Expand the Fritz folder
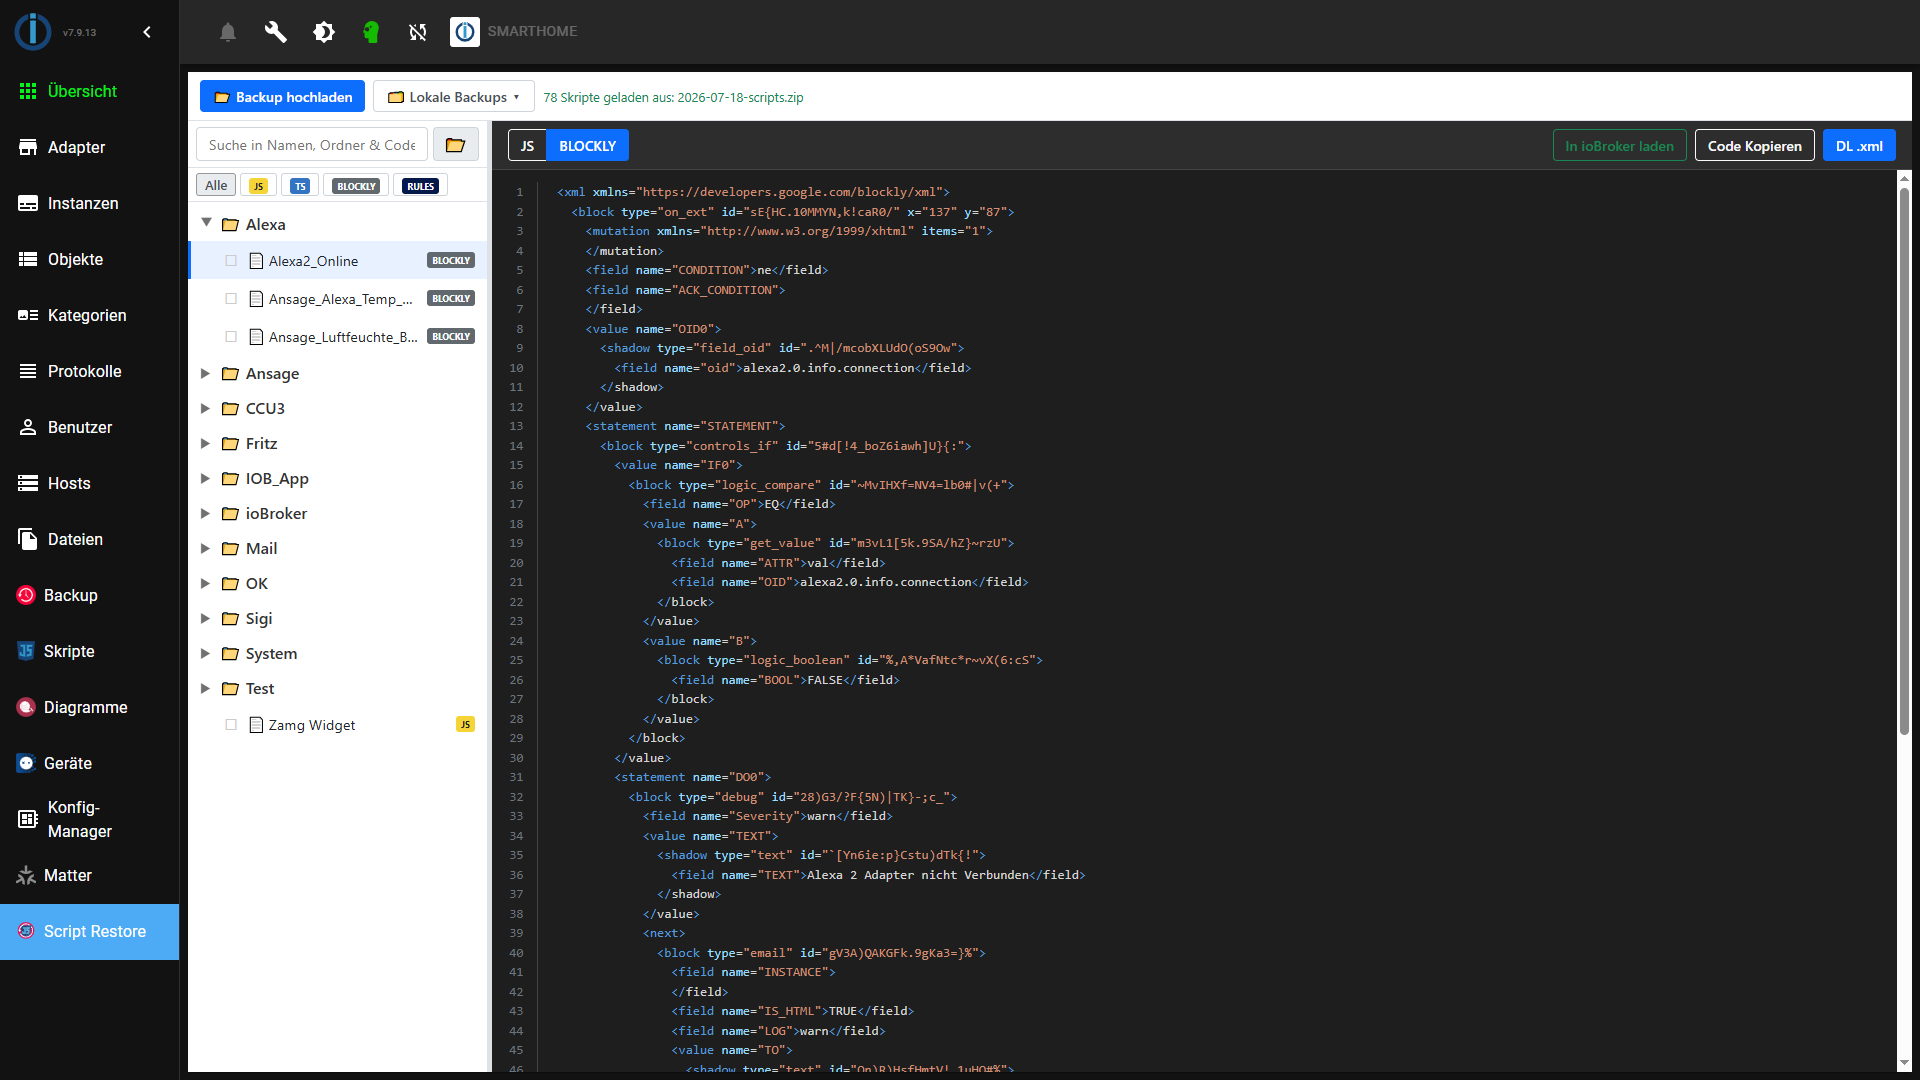 pyautogui.click(x=205, y=443)
